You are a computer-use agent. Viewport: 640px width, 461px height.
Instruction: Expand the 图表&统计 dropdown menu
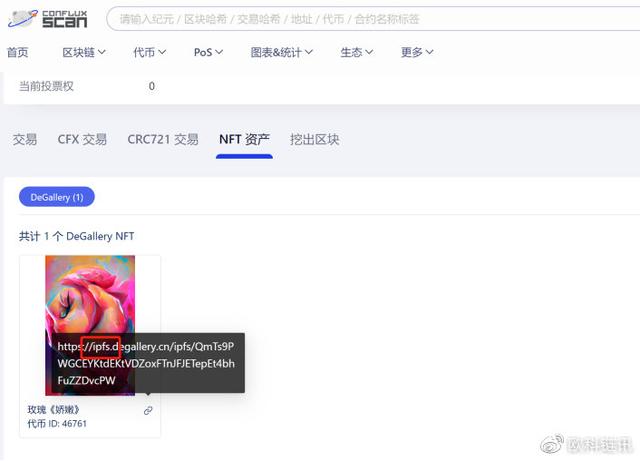(x=282, y=52)
